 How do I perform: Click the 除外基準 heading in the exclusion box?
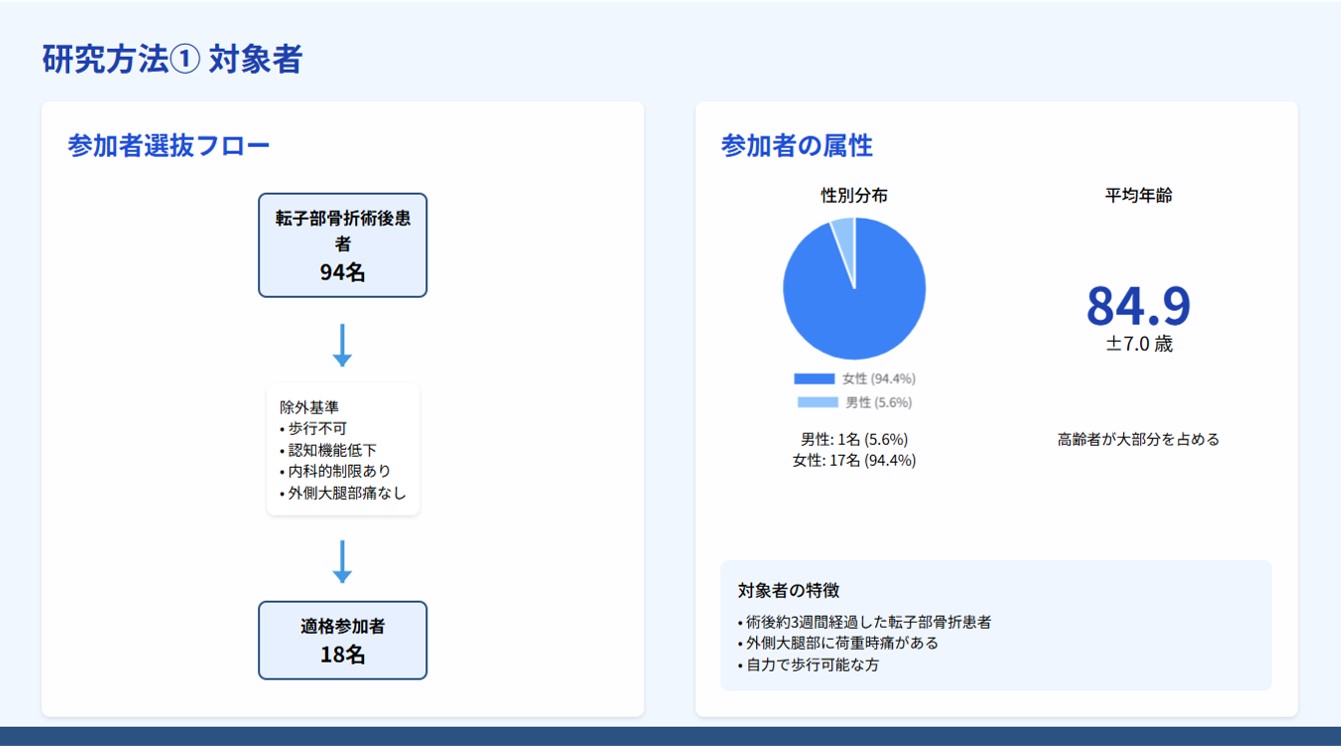click(x=310, y=407)
